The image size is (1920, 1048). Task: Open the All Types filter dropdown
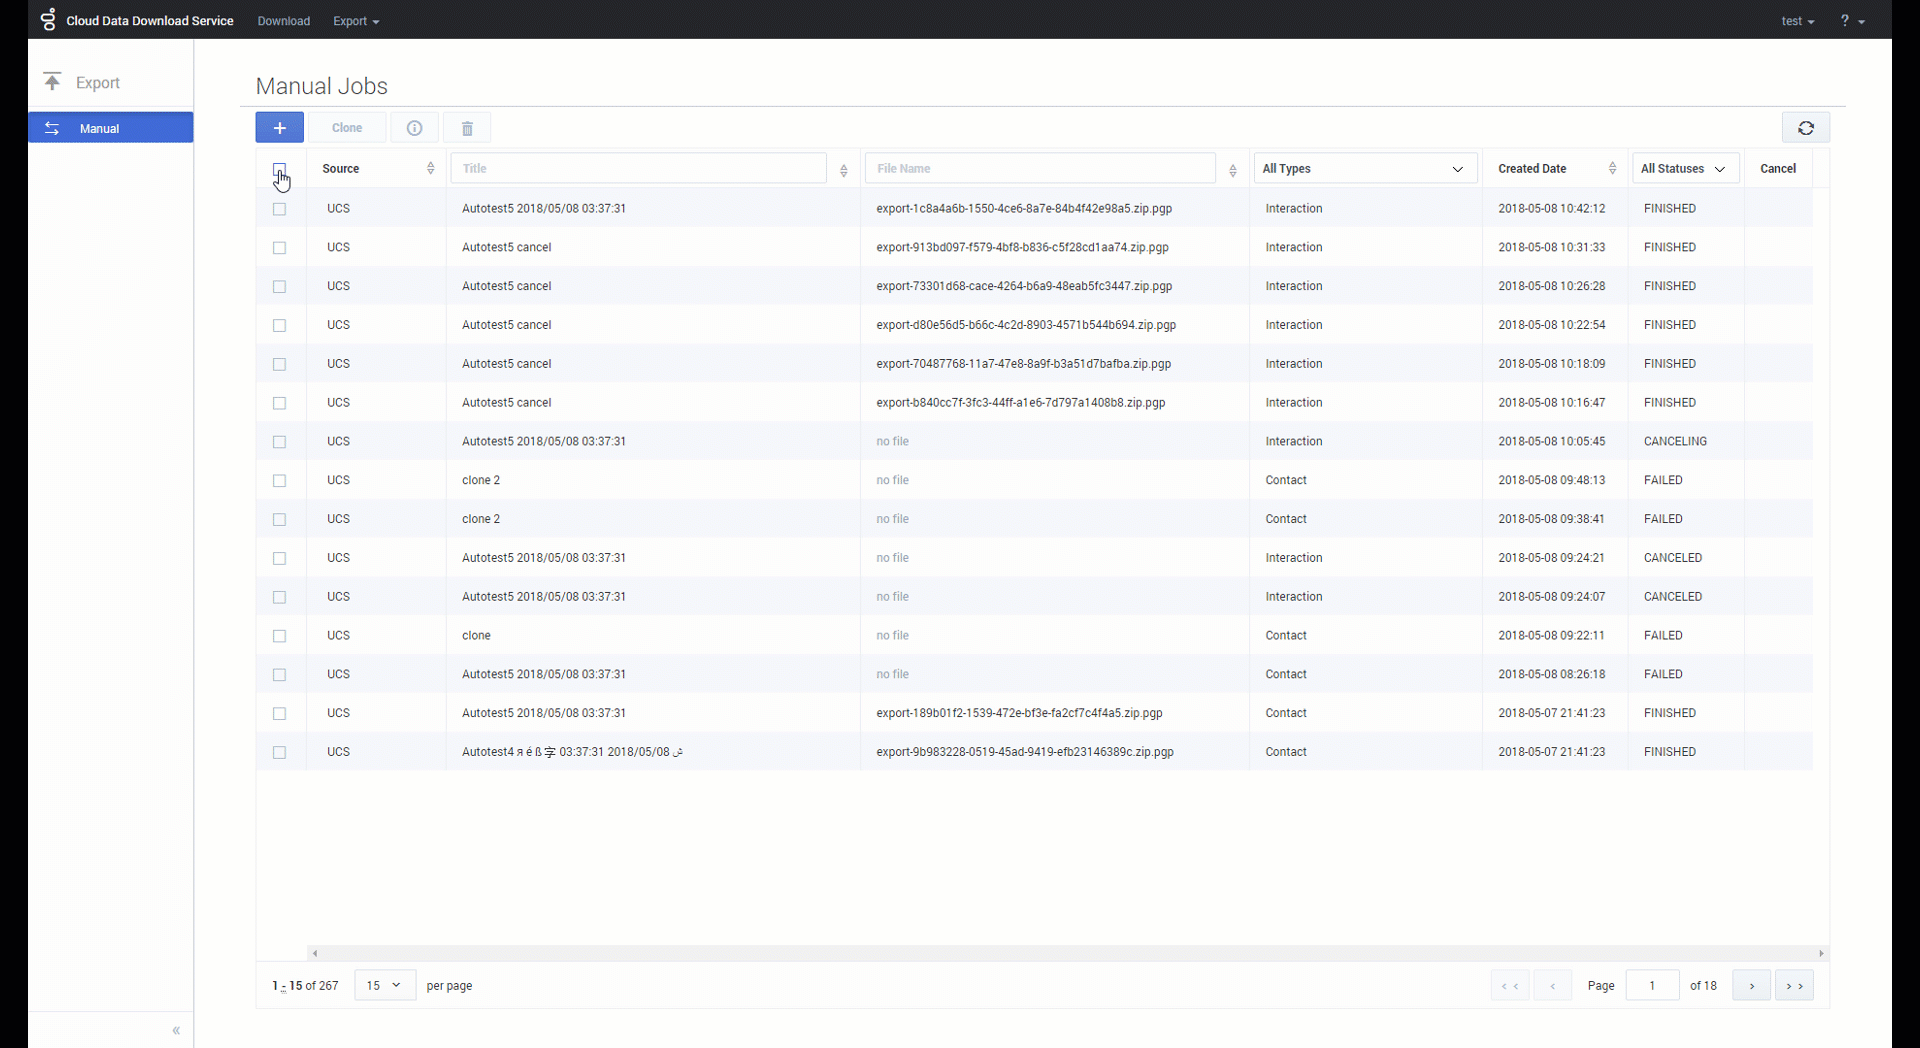coord(1365,169)
